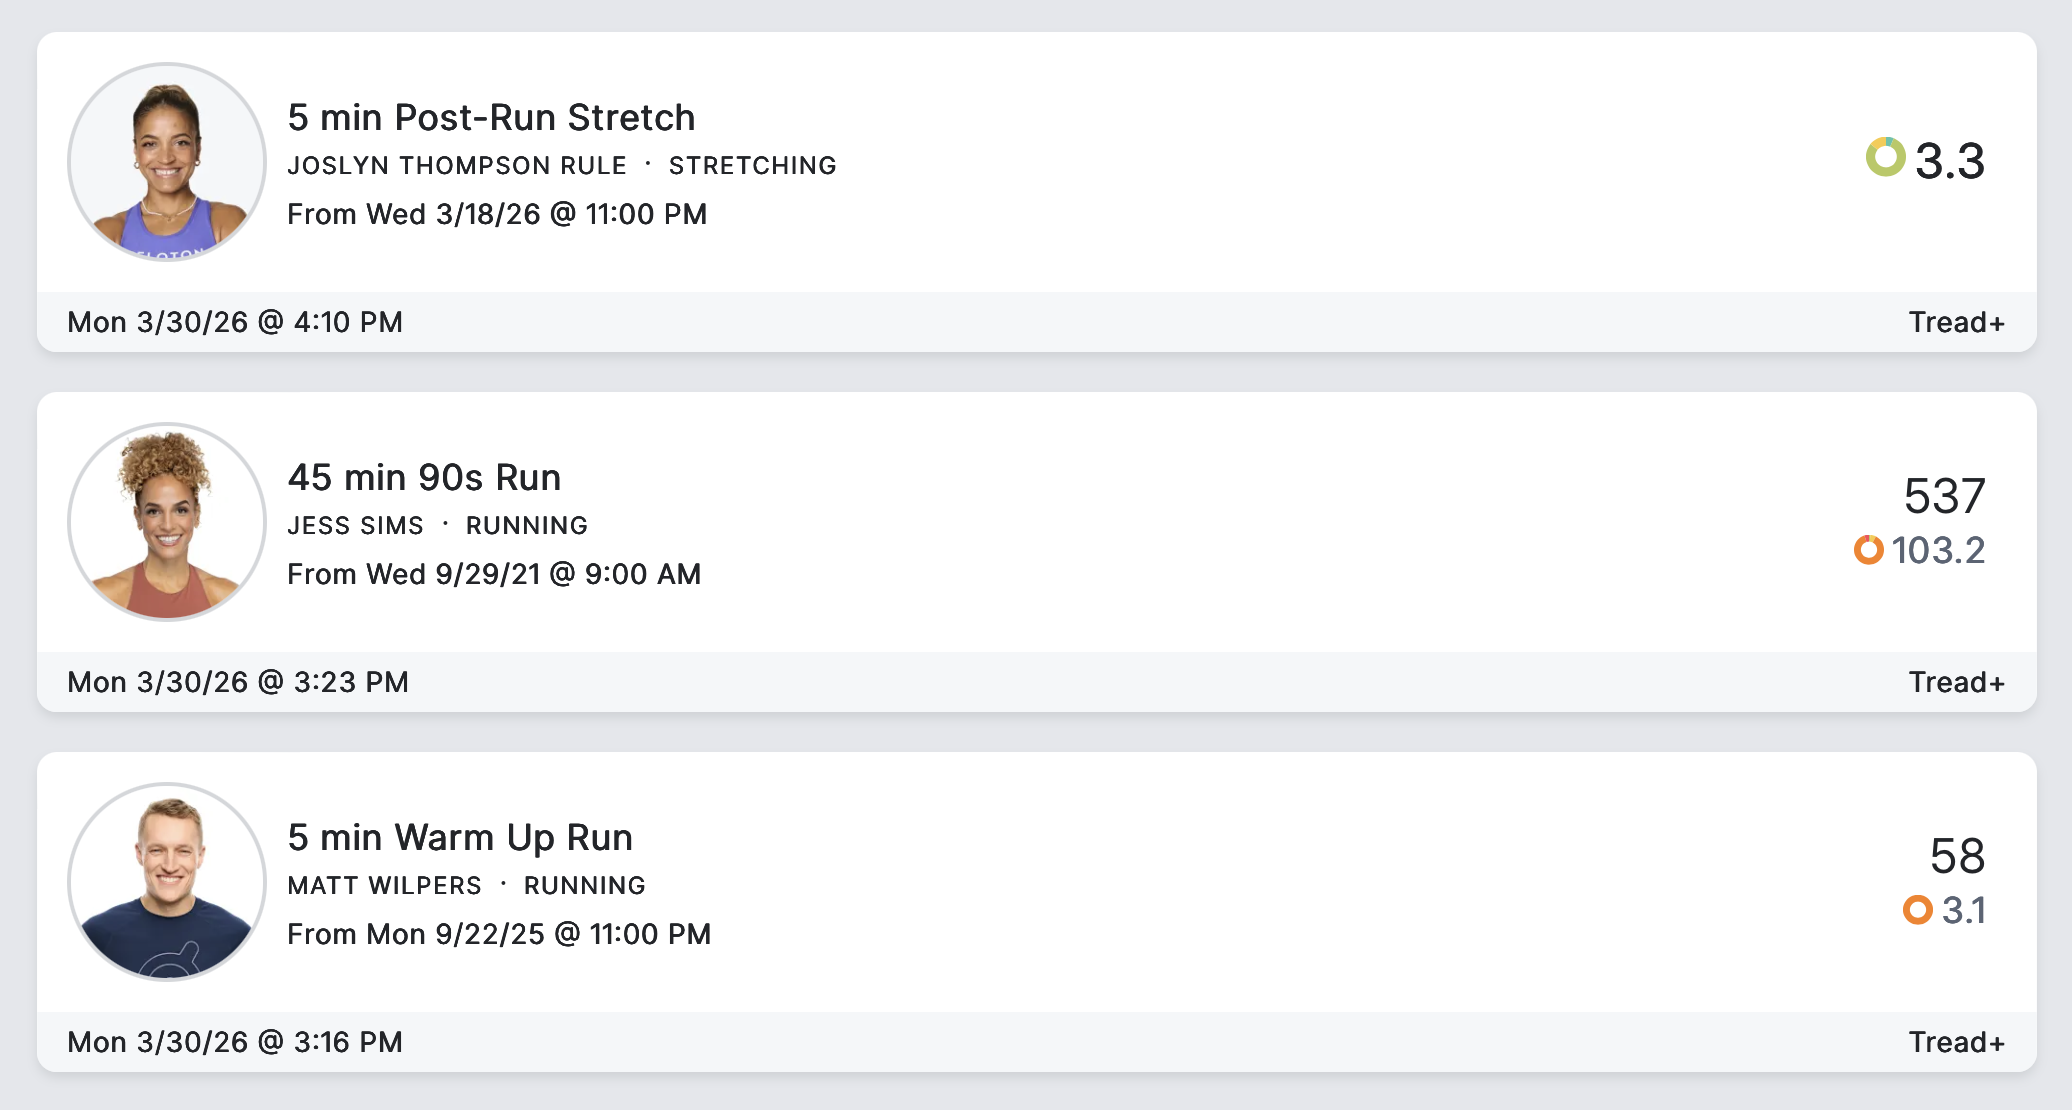Click strive score ring beside 3.1
Screen dimensions: 2072x1110
click(1917, 910)
